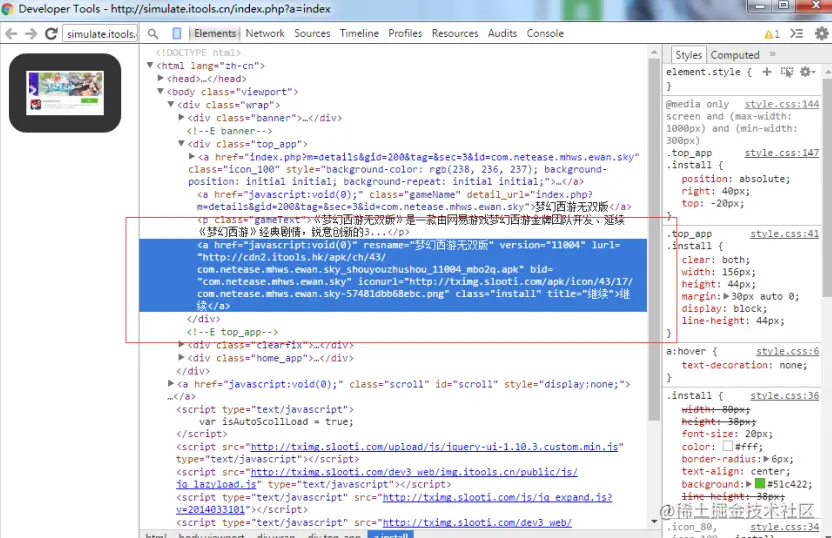Image resolution: width=832 pixels, height=538 pixels.
Task: Expand the div class="home_app" node
Action: [181, 358]
